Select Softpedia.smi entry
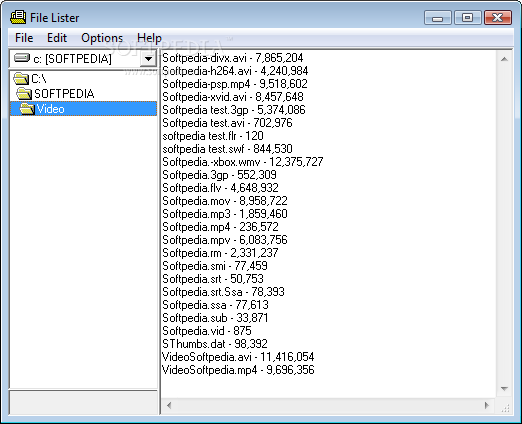 pos(215,266)
